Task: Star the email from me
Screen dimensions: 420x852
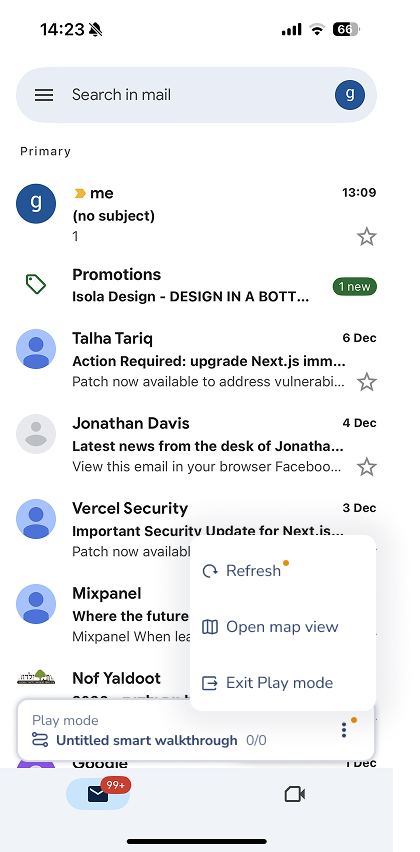Action: point(367,237)
